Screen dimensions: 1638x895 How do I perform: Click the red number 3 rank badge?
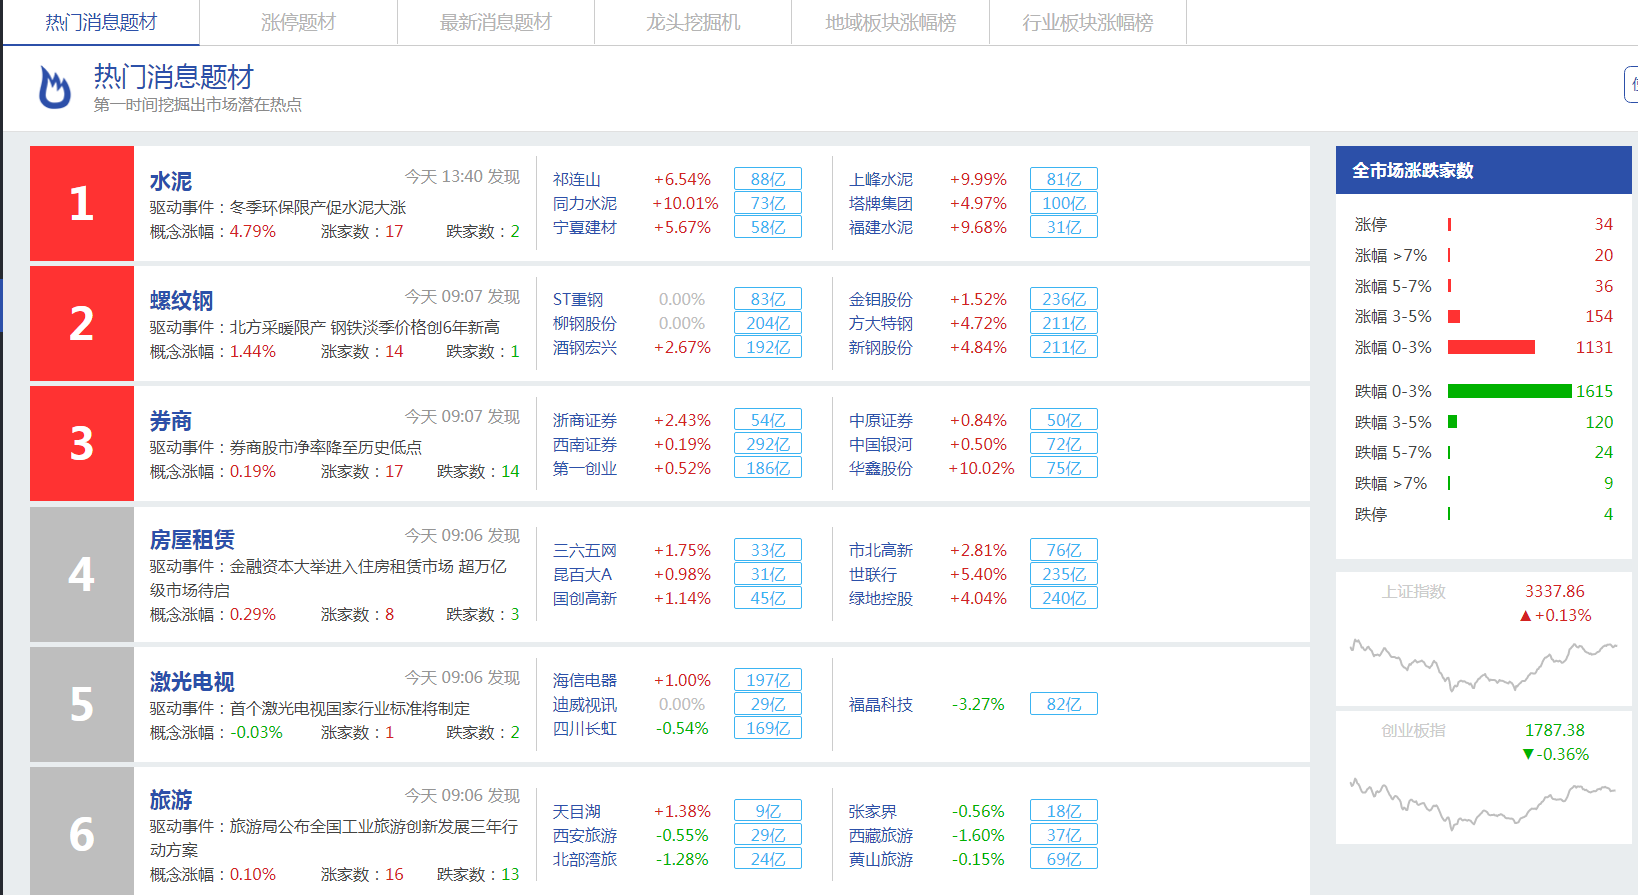82,444
